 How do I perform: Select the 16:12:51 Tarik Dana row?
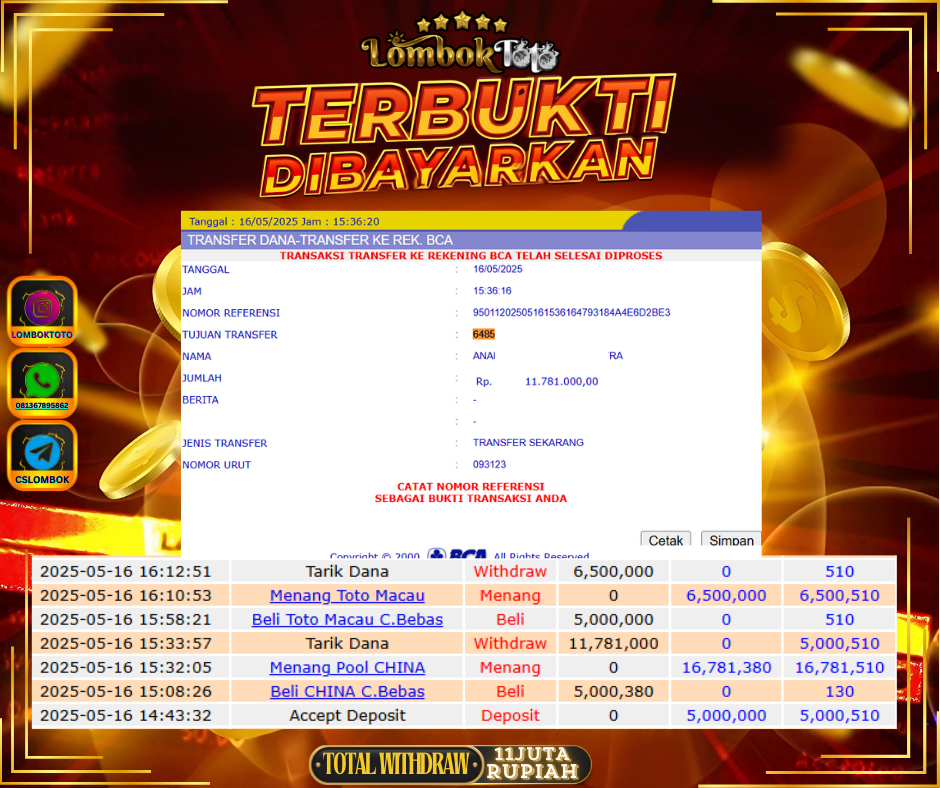click(x=347, y=572)
